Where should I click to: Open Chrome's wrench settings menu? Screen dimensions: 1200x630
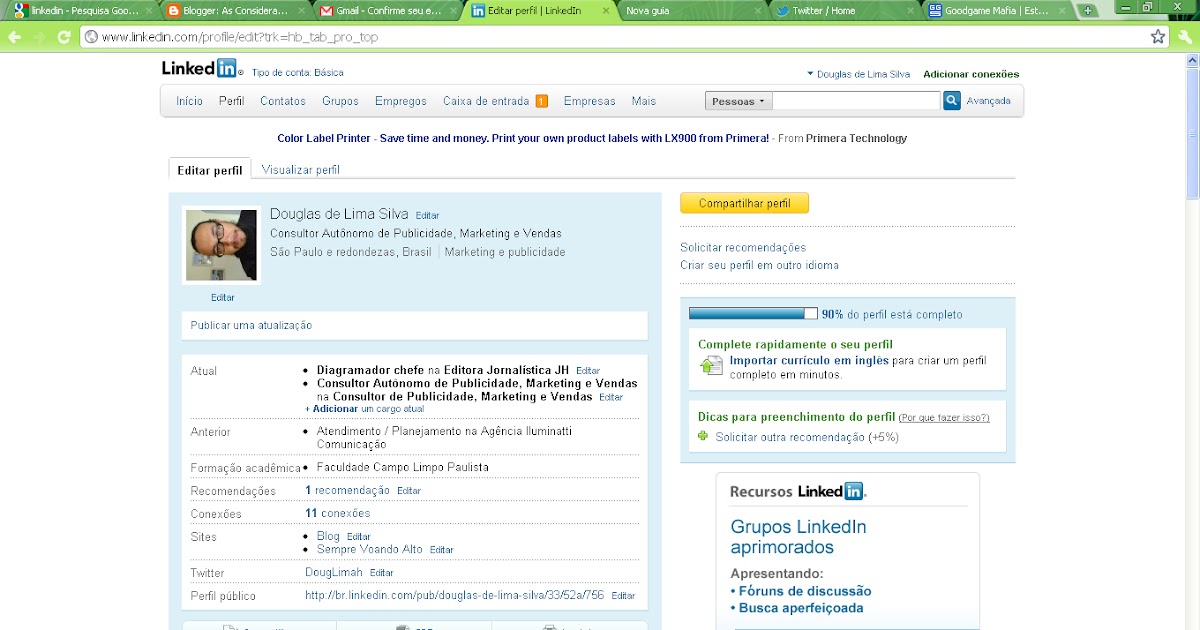[1185, 37]
